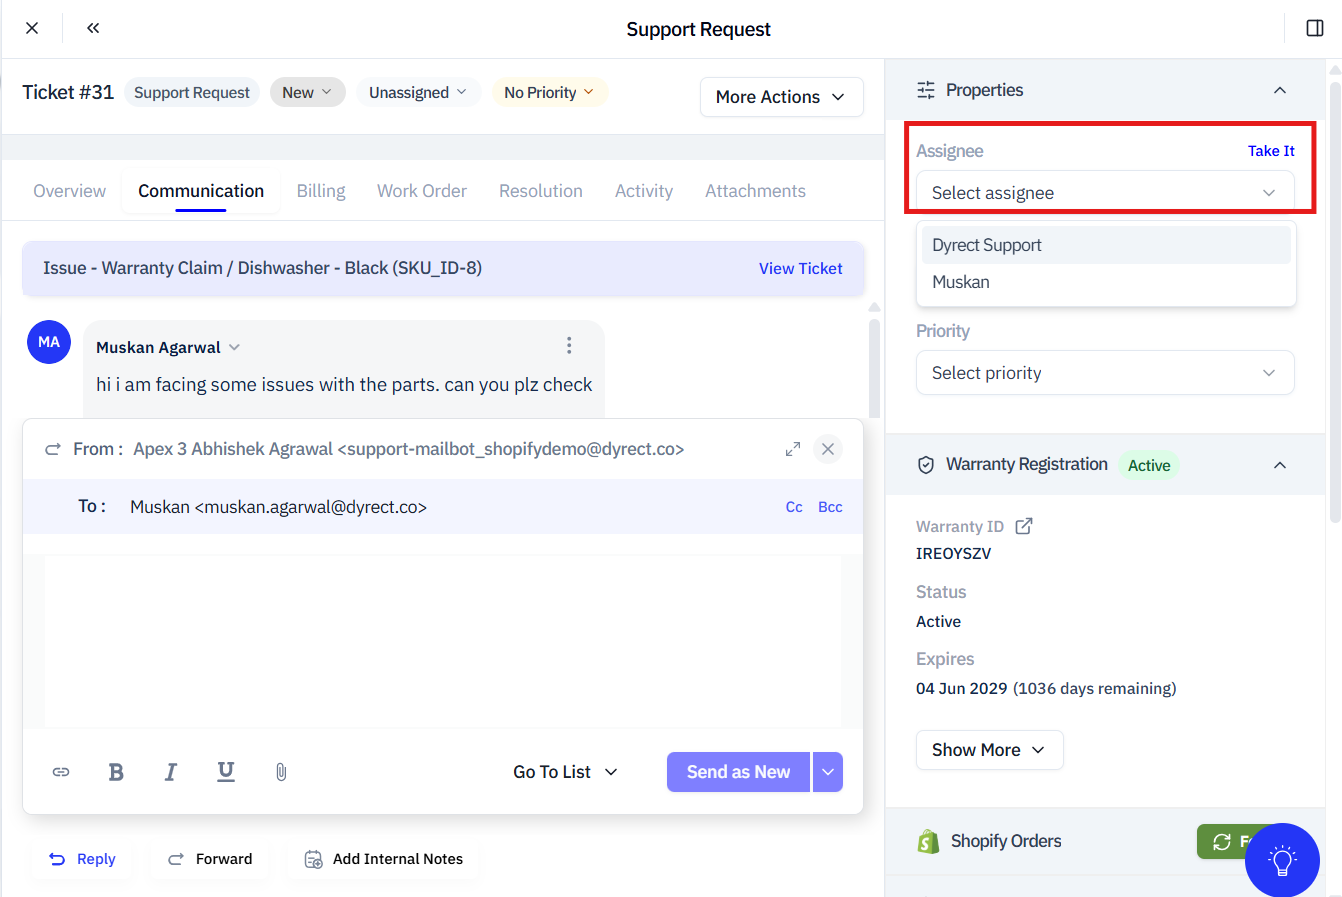Screen dimensions: 1342x897
Task: Click the Take It link
Action: [x=1271, y=151]
